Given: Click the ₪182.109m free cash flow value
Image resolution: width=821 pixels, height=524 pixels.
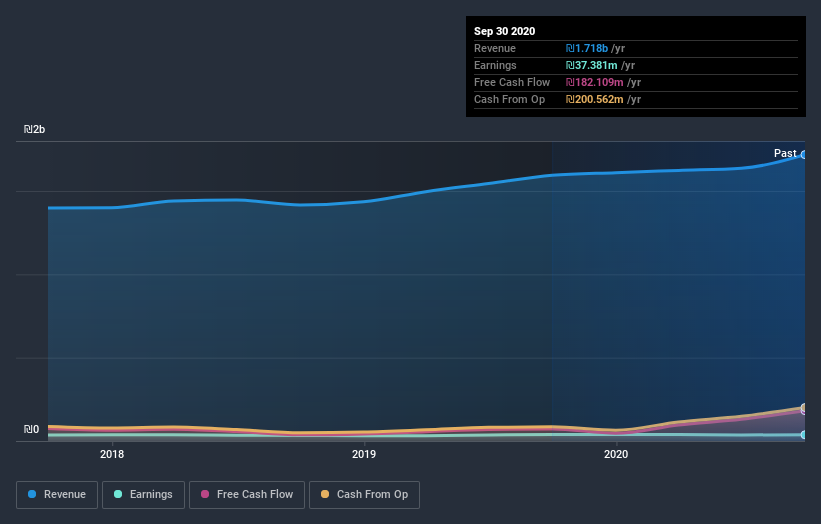Looking at the screenshot, I should click(594, 82).
